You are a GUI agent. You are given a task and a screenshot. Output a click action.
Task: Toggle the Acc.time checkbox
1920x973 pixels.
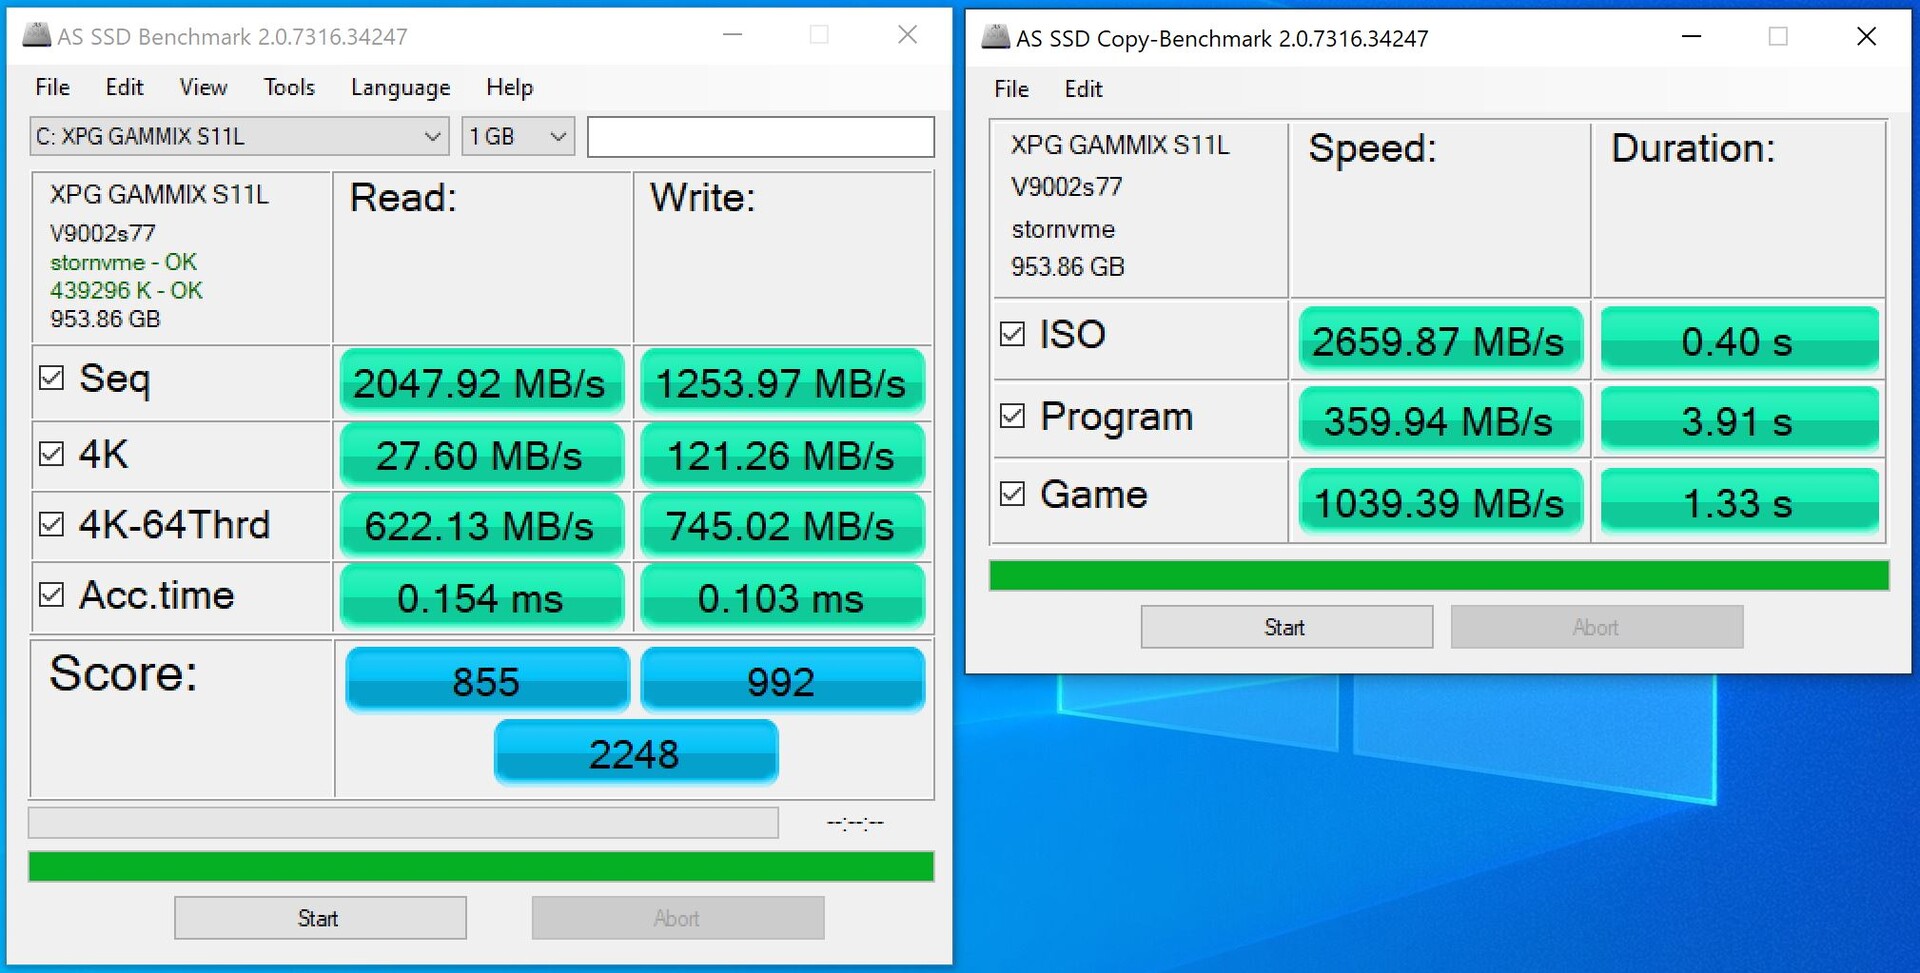tap(51, 595)
